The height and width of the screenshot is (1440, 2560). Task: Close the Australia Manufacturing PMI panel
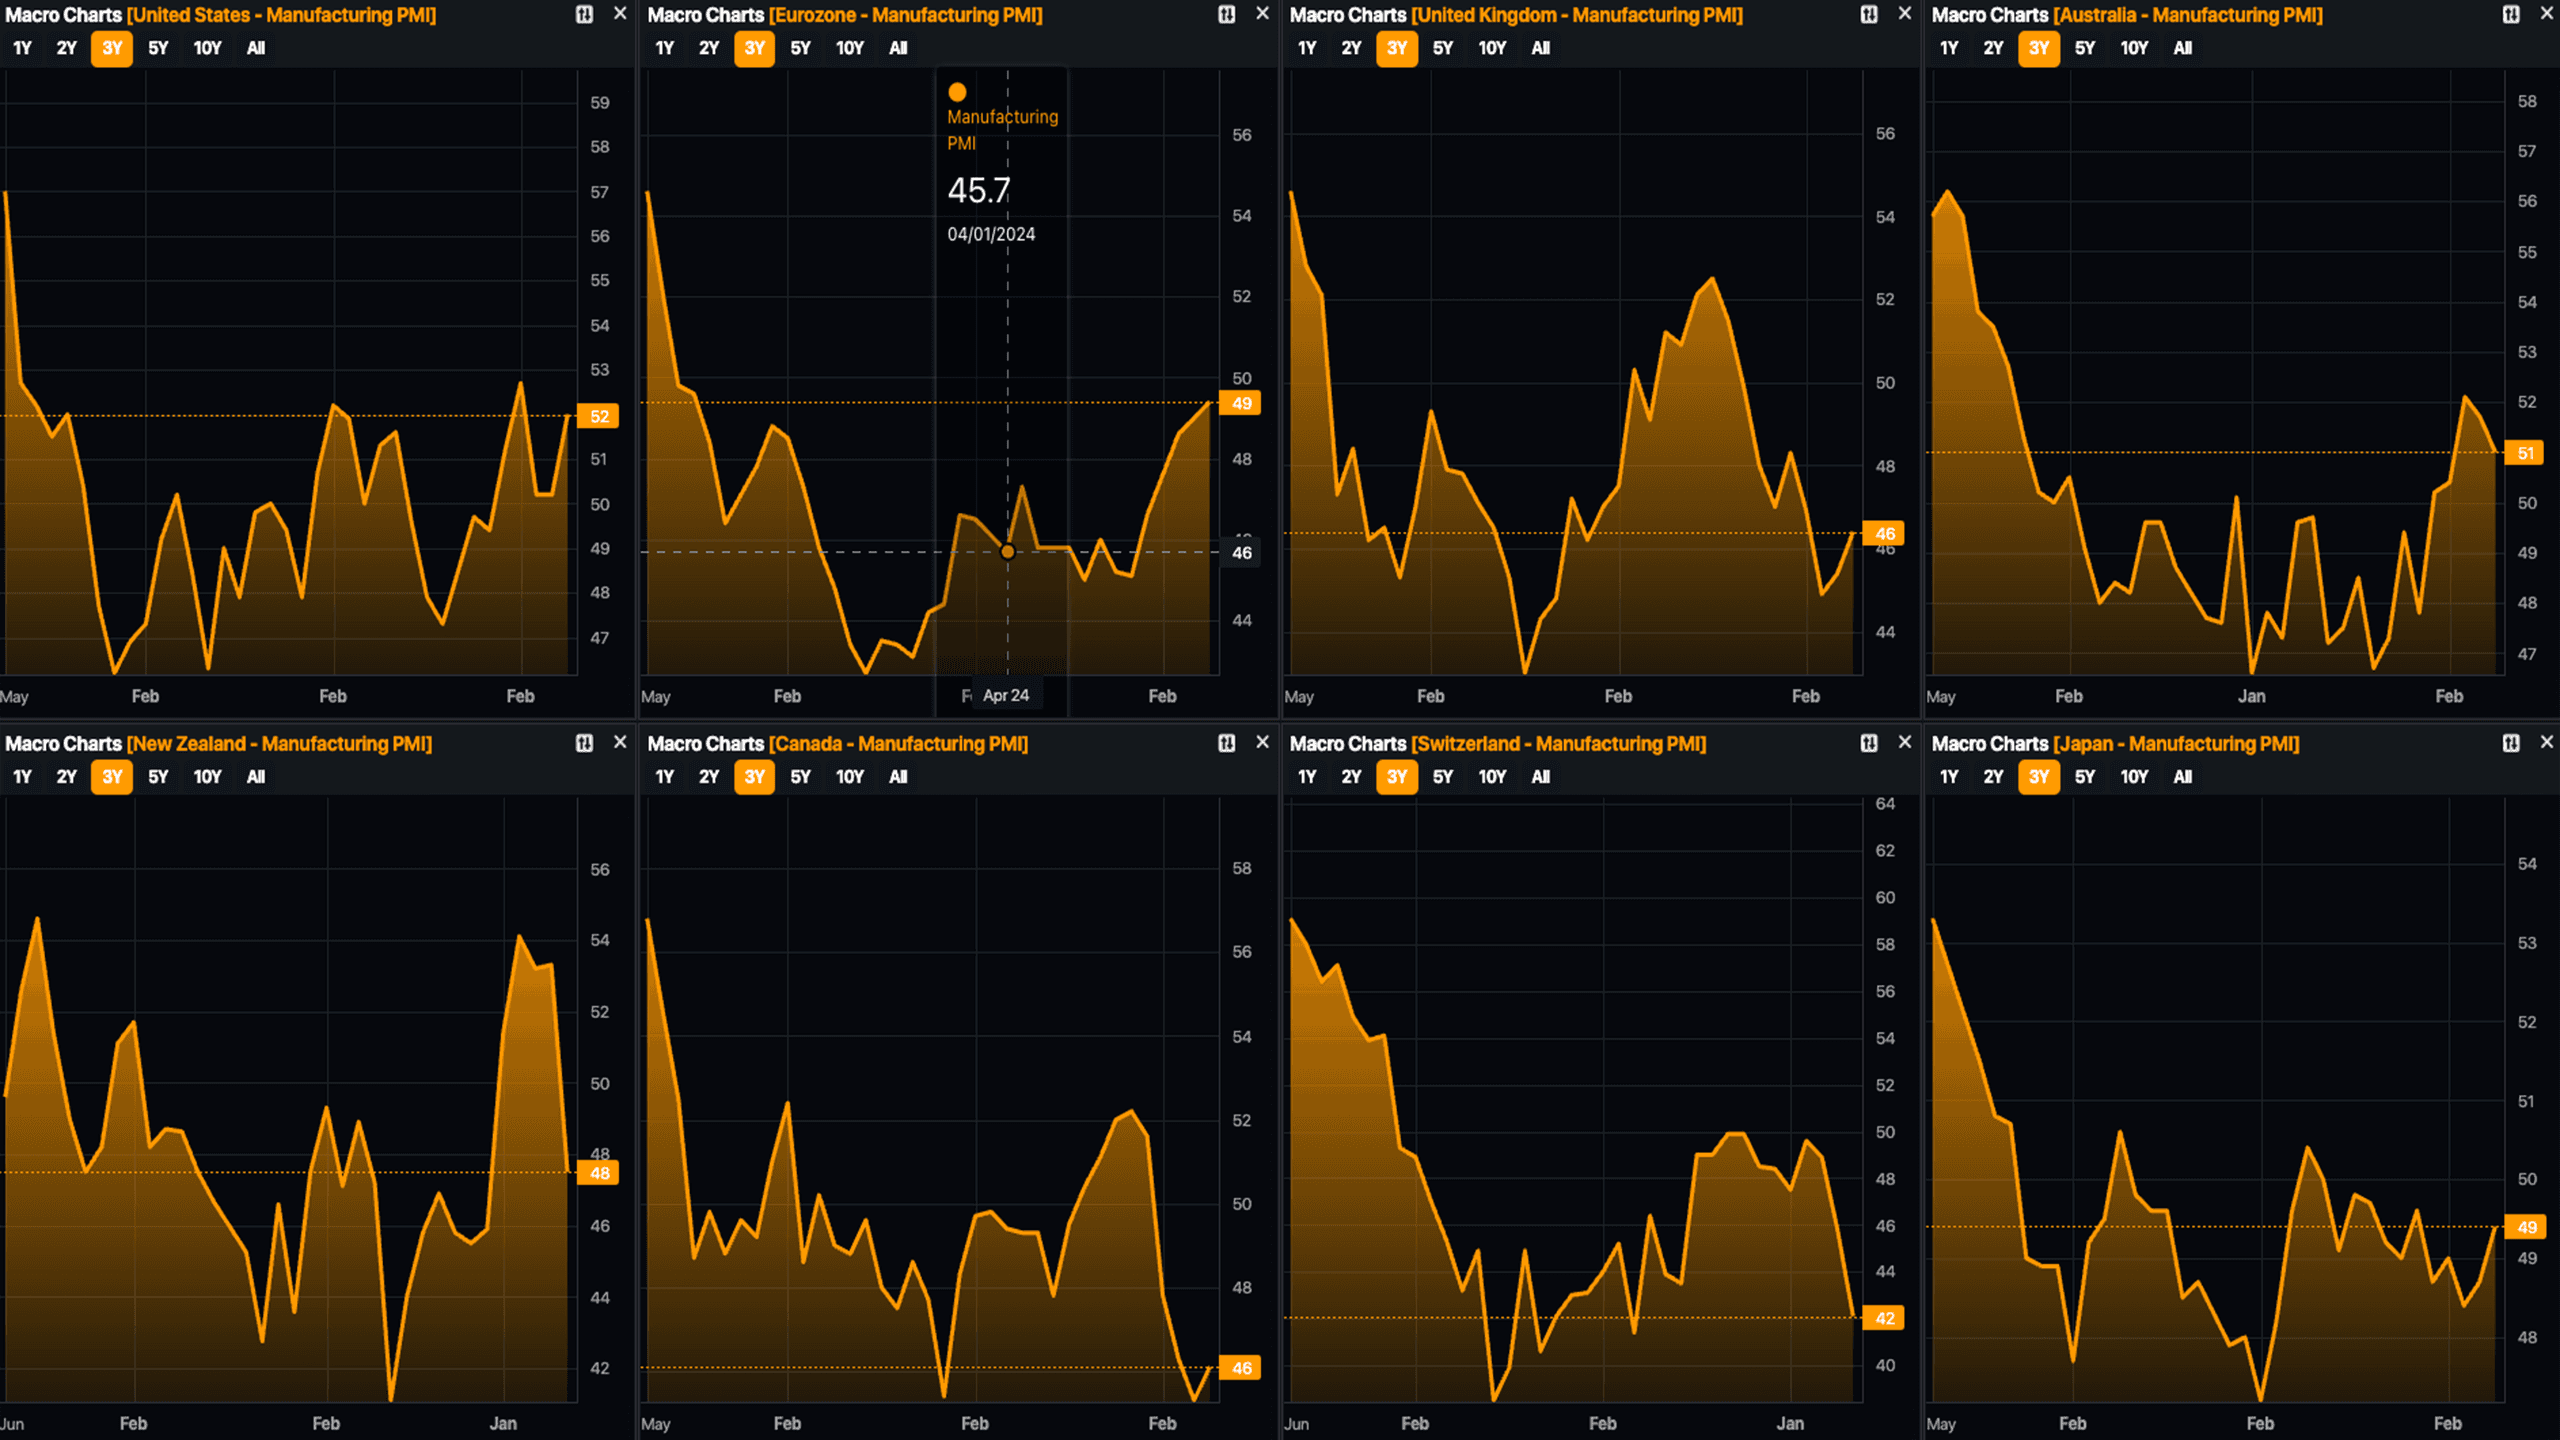pyautogui.click(x=2547, y=14)
